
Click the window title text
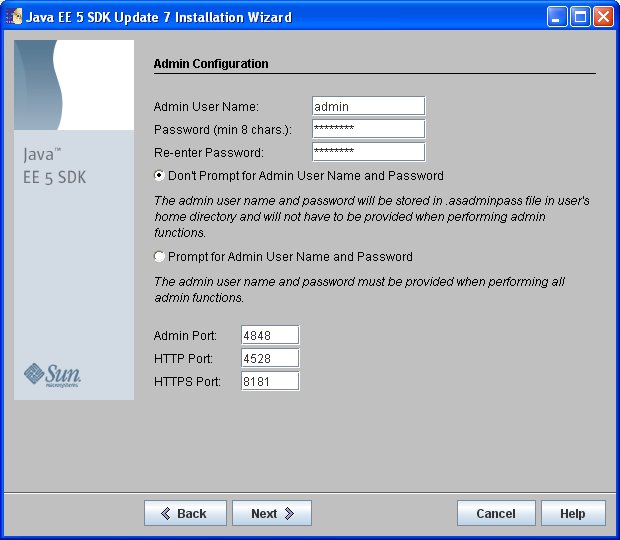(x=159, y=17)
